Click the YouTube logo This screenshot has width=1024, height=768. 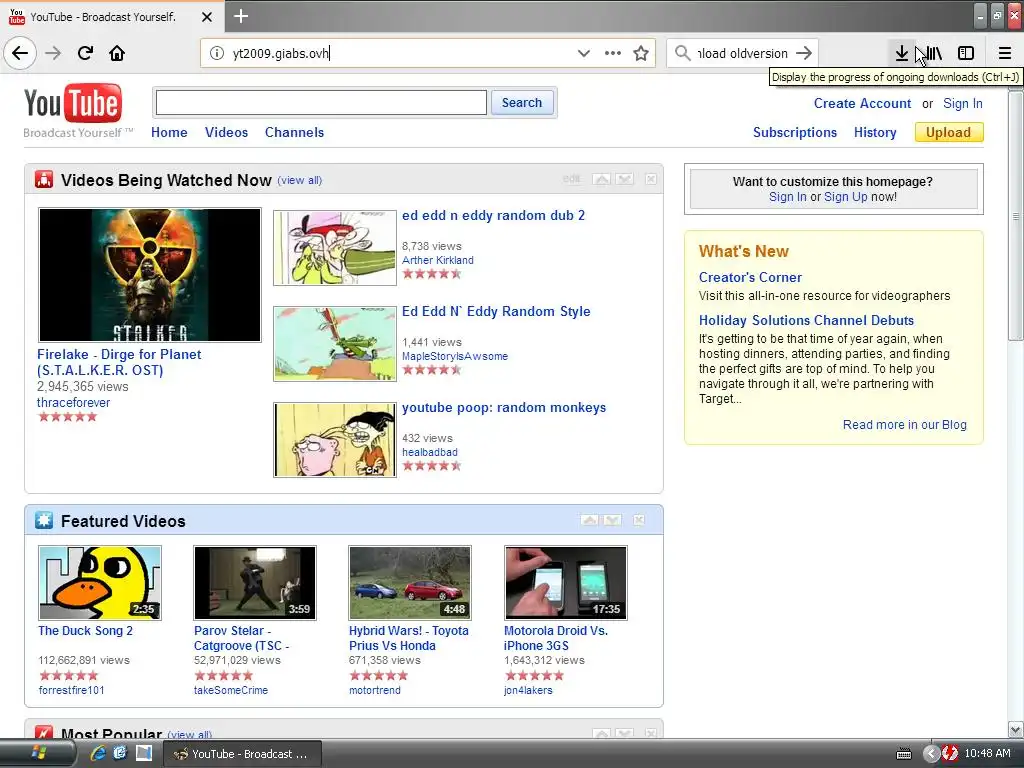pyautogui.click(x=73, y=103)
